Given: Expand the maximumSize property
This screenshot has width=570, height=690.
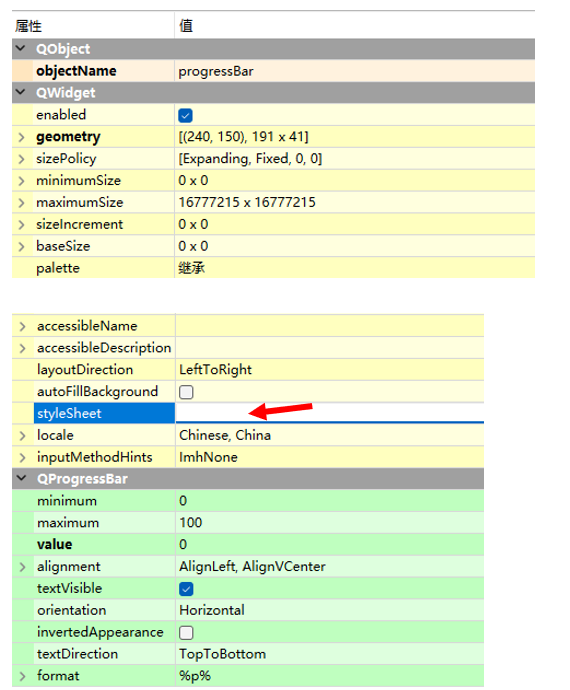Looking at the screenshot, I should 21,202.
